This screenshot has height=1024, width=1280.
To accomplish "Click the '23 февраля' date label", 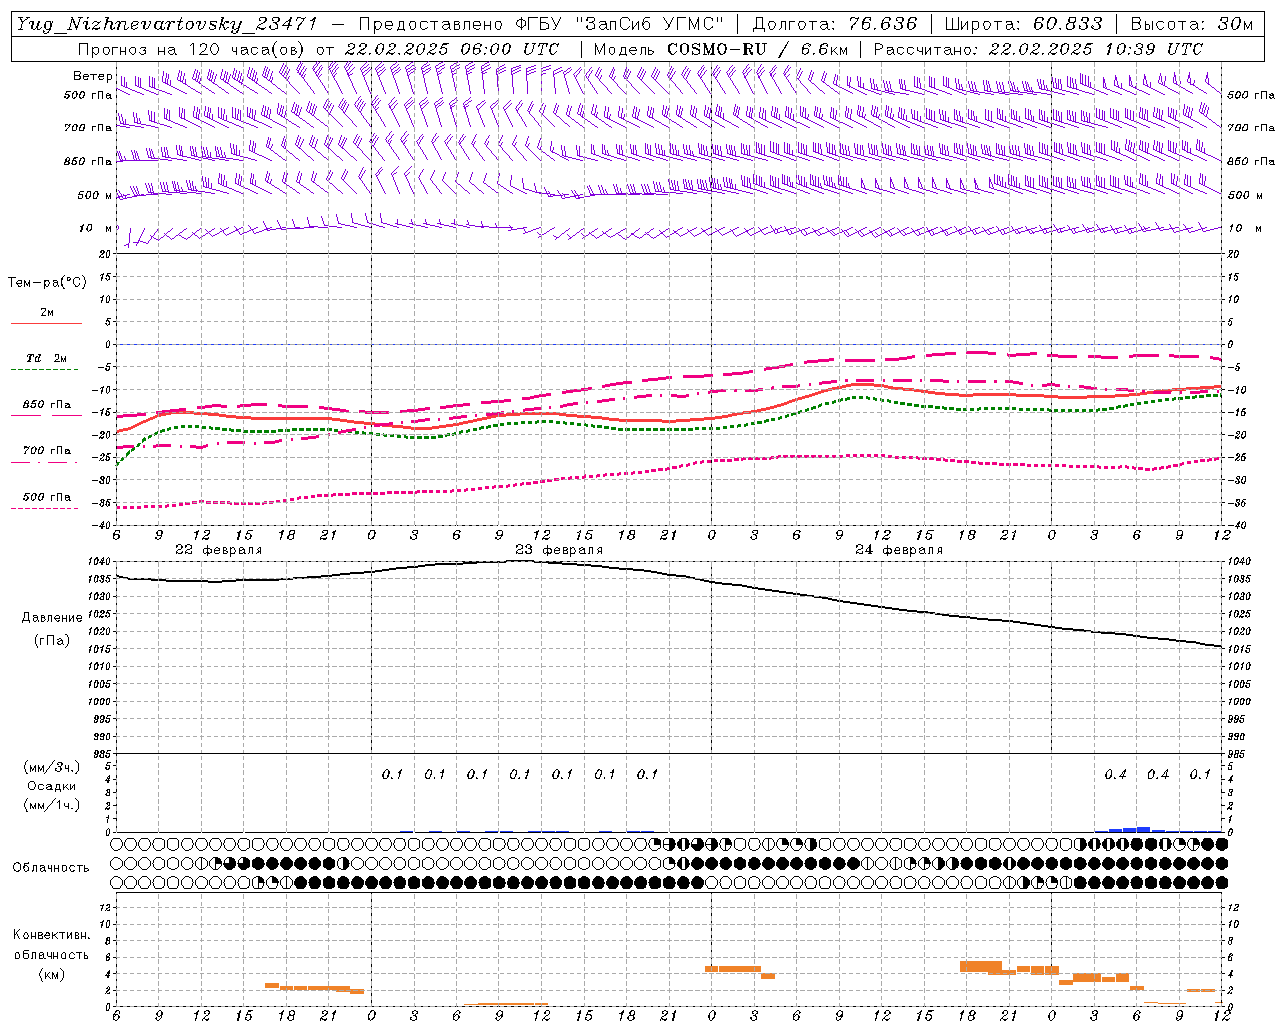I will pos(559,549).
